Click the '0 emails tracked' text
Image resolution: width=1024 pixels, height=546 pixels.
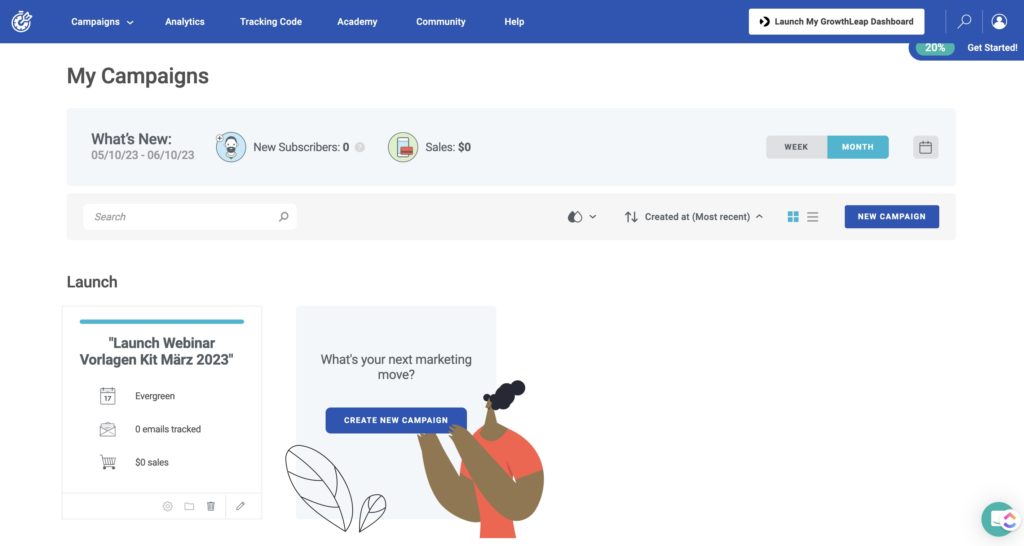coord(168,429)
